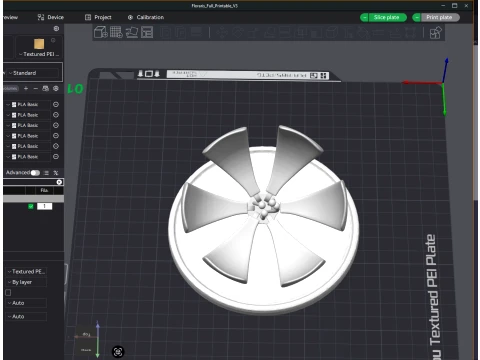Change the fourth PLA Basic color swatch
The image size is (480, 360).
click(x=14, y=136)
